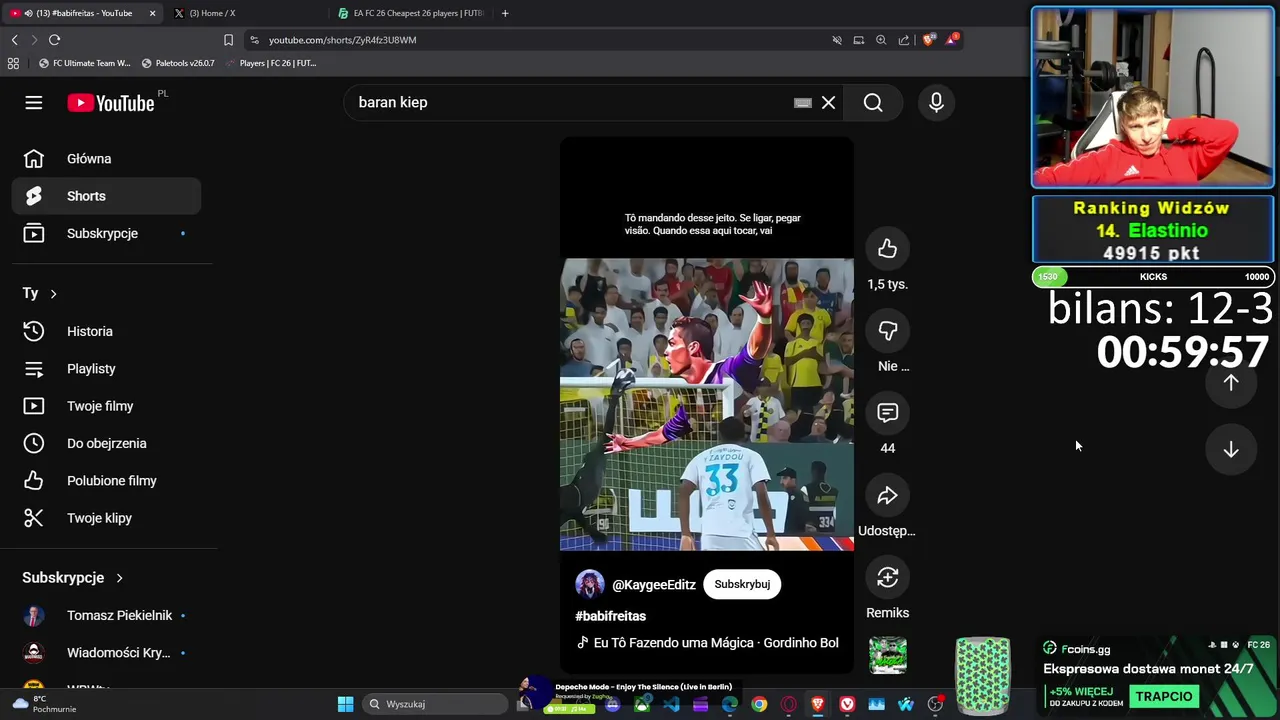Open the YouTube hamburger guide menu
Image resolution: width=1280 pixels, height=720 pixels.
click(x=34, y=103)
